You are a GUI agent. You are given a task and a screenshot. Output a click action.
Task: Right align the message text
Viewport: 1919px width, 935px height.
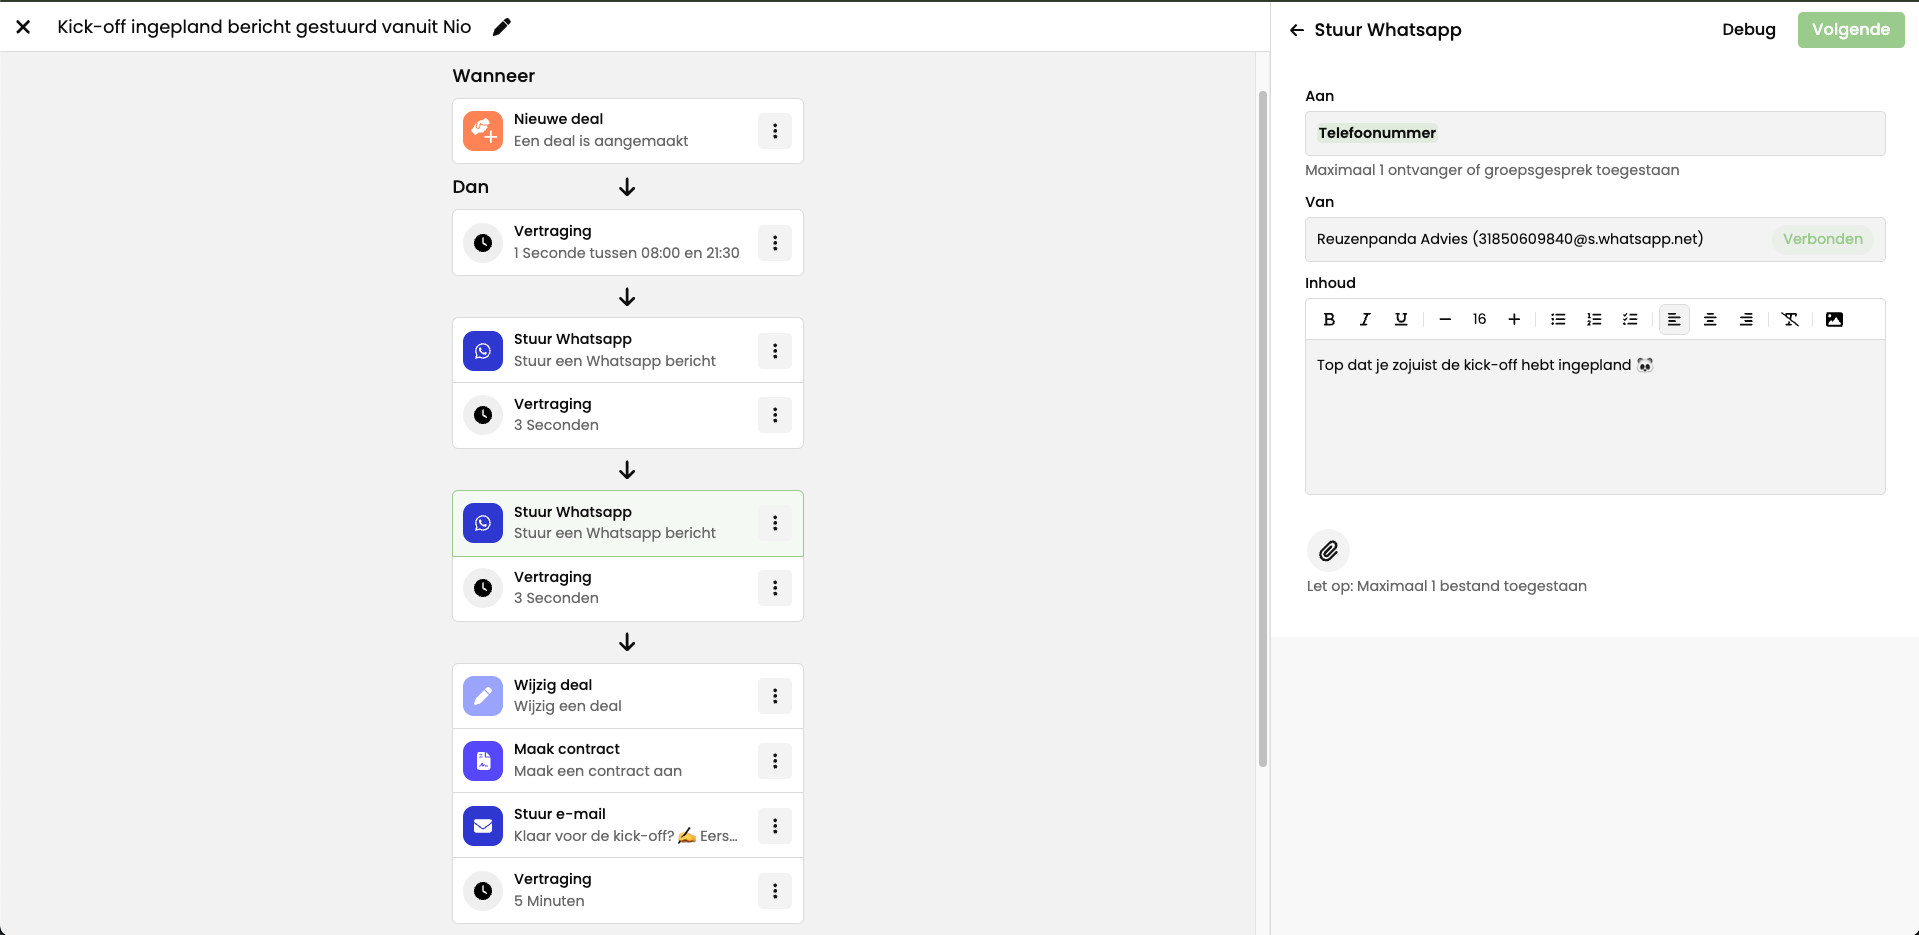[1746, 319]
